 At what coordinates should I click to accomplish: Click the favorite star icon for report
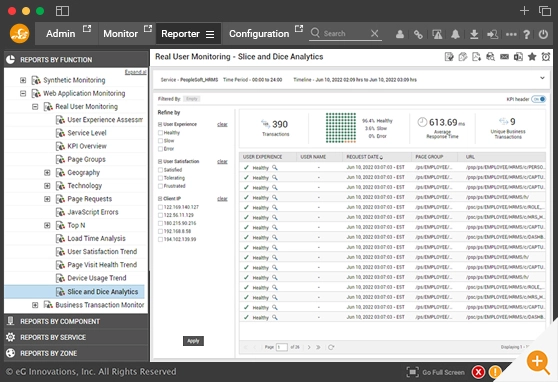[532, 57]
